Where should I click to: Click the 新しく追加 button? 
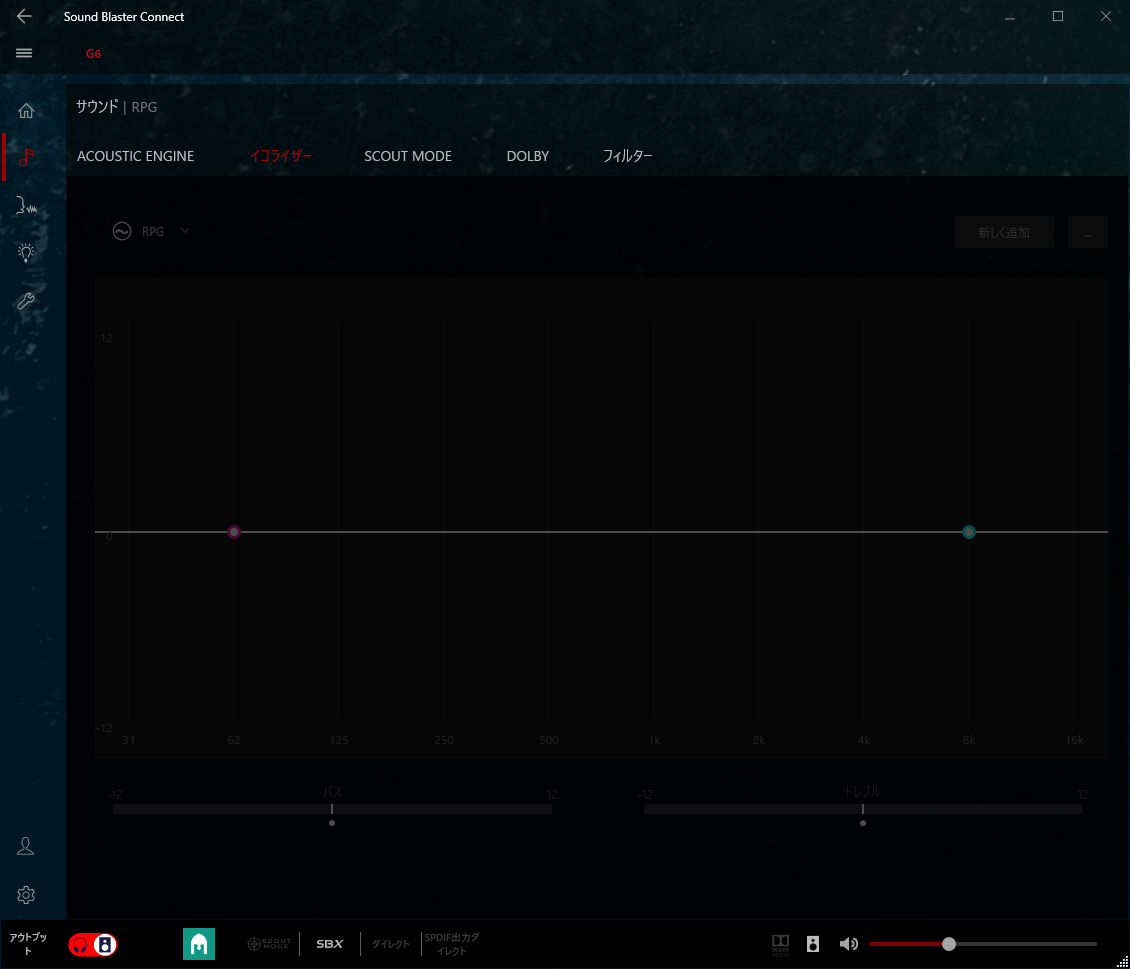1004,233
